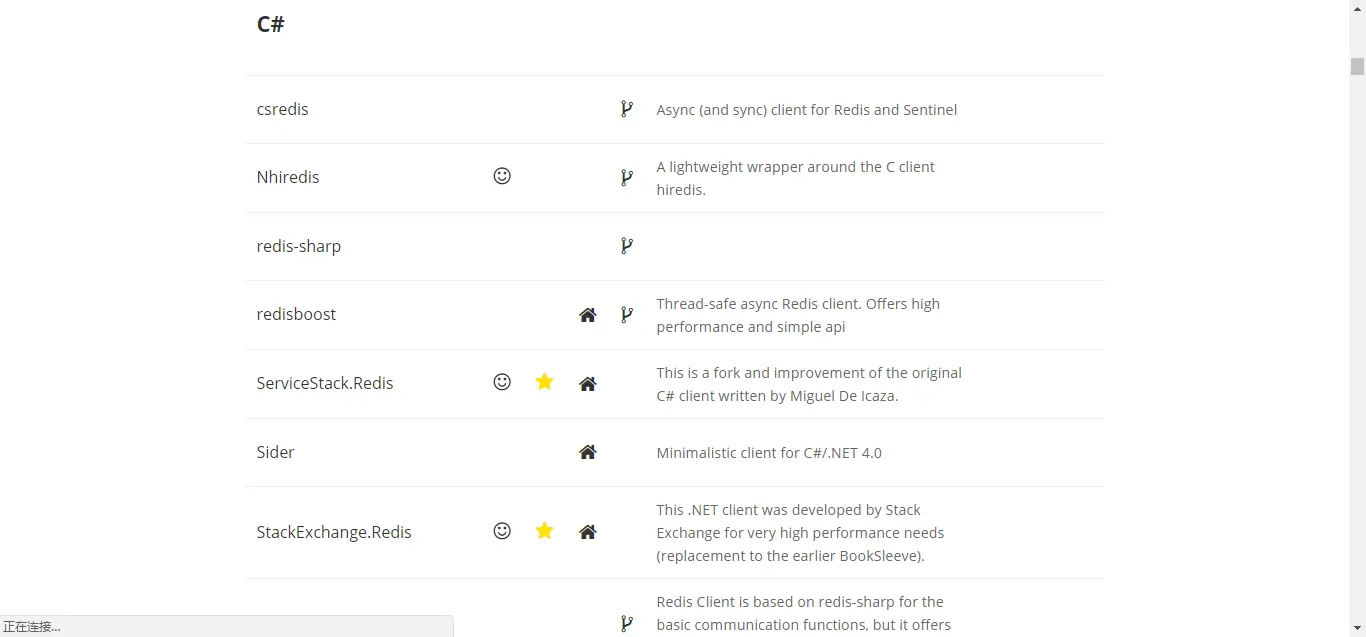
Task: Visit the ServiceStack.Redis homepage house icon
Action: click(588, 384)
